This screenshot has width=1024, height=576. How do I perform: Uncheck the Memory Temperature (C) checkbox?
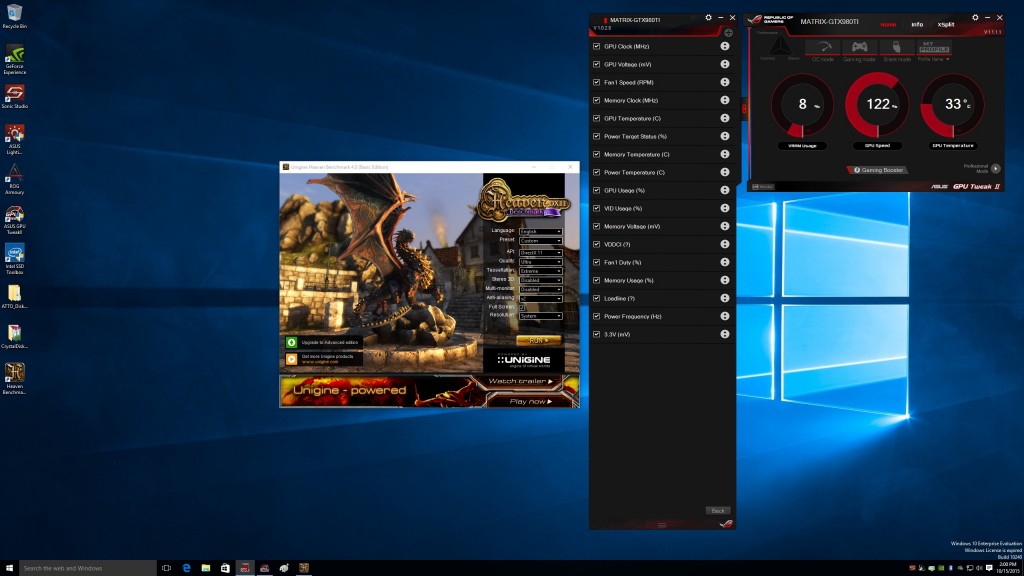[596, 154]
